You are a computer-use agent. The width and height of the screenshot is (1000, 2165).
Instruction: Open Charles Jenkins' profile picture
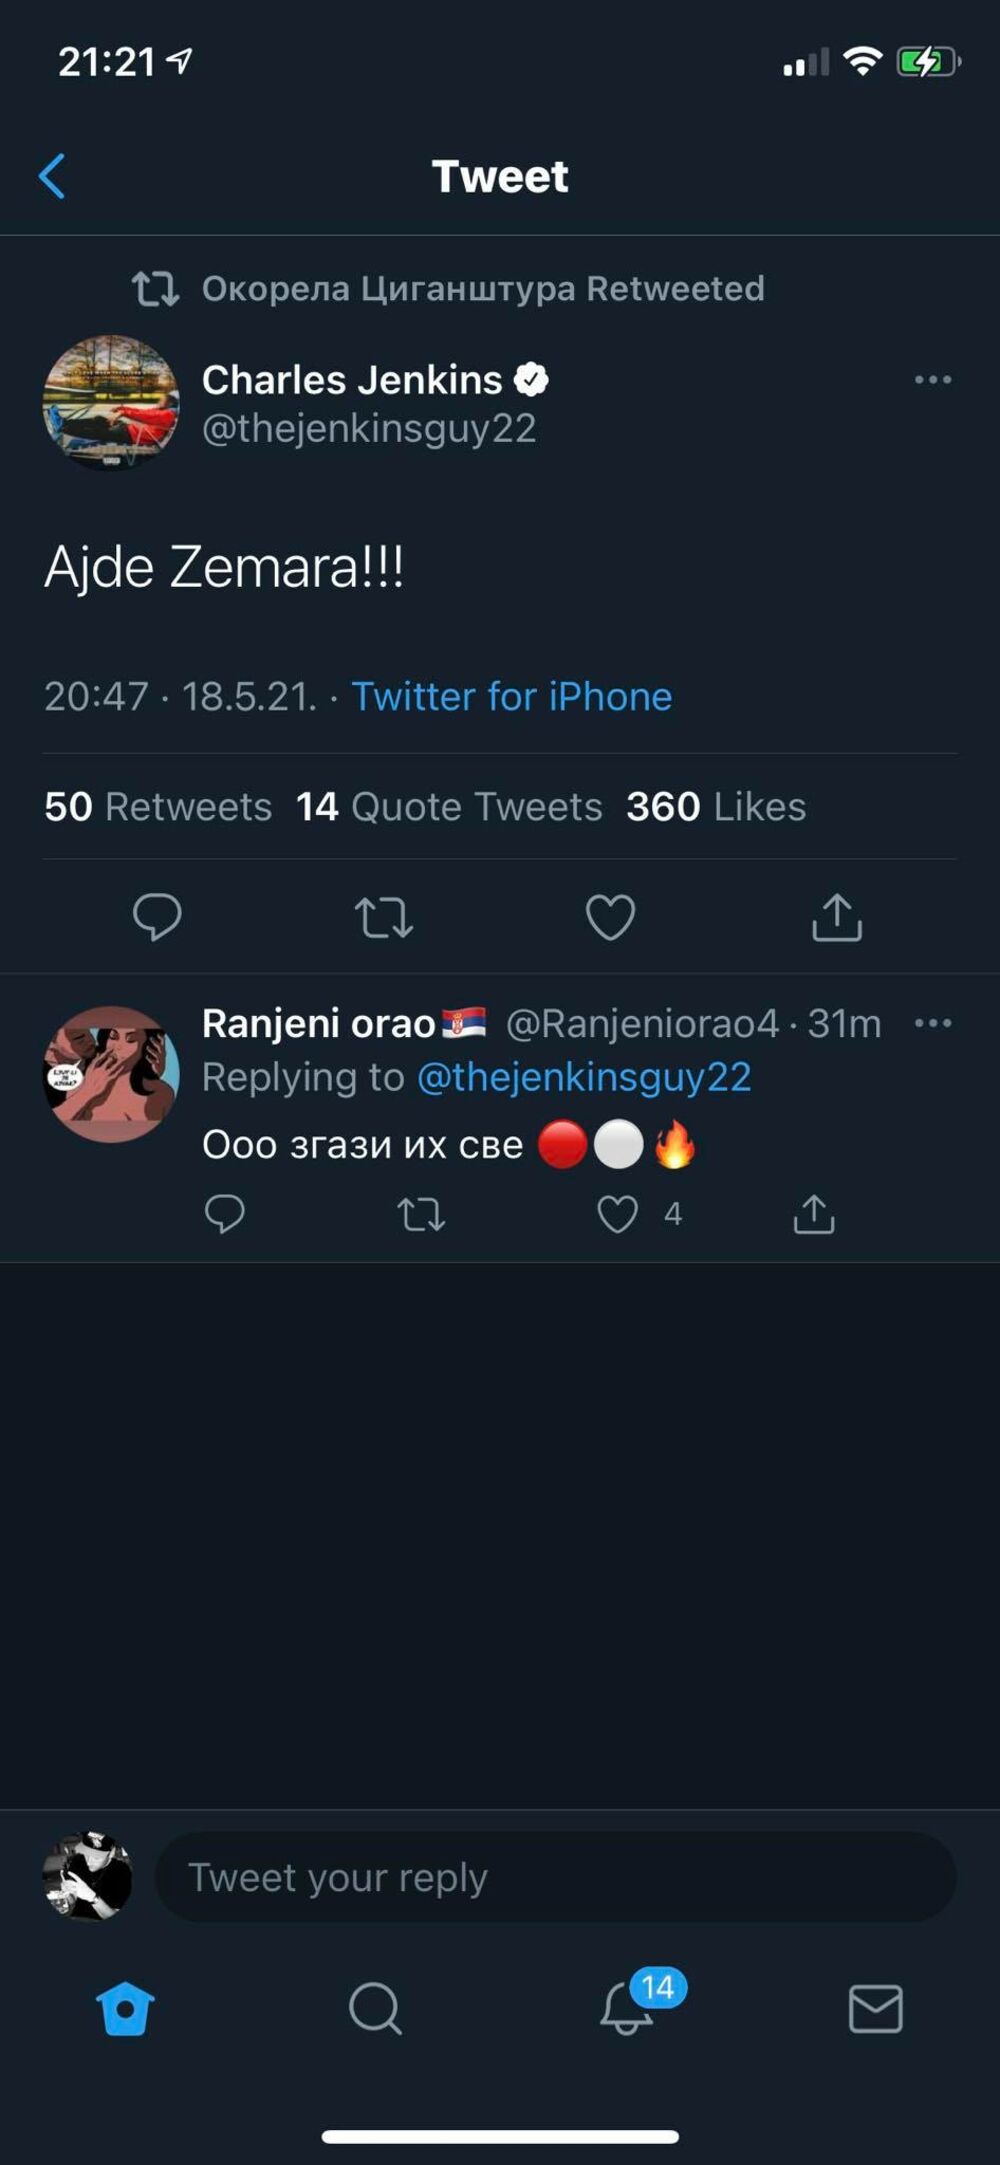click(111, 403)
